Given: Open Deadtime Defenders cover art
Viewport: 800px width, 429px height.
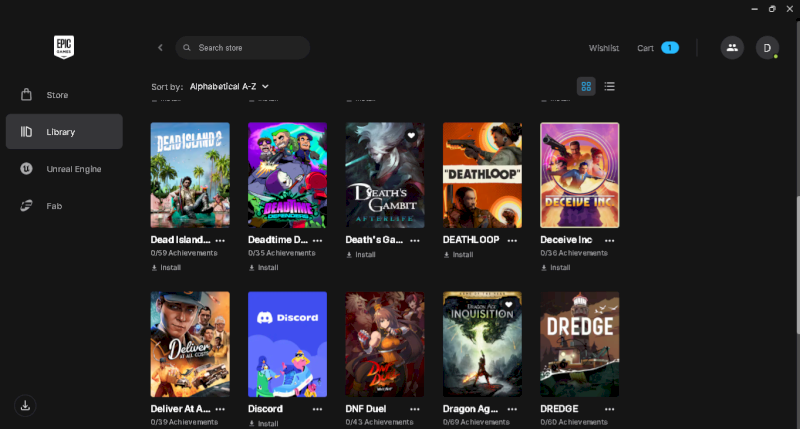Looking at the screenshot, I should pyautogui.click(x=287, y=175).
